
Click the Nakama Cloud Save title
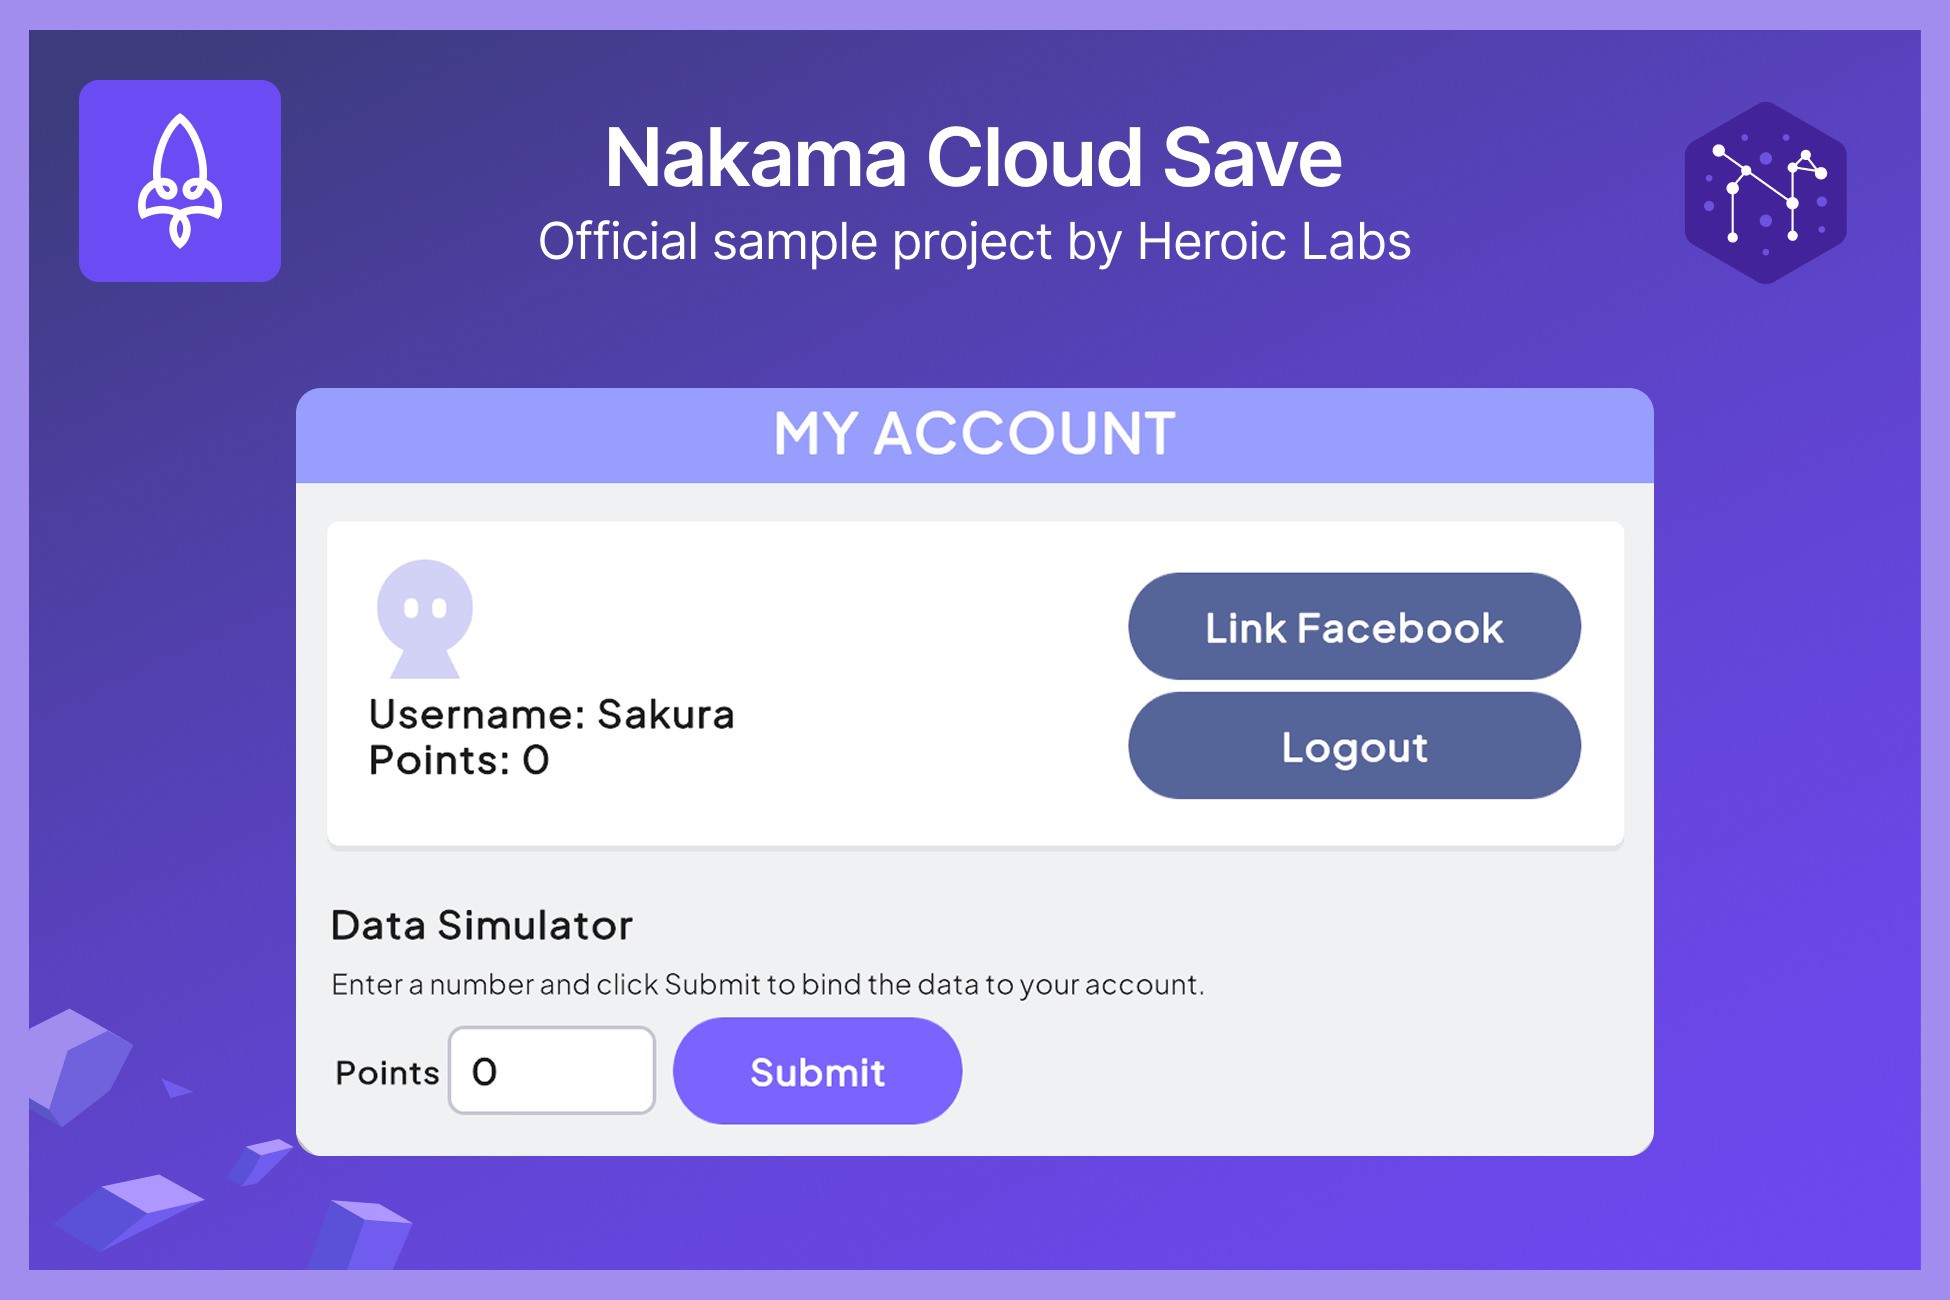[x=975, y=157]
